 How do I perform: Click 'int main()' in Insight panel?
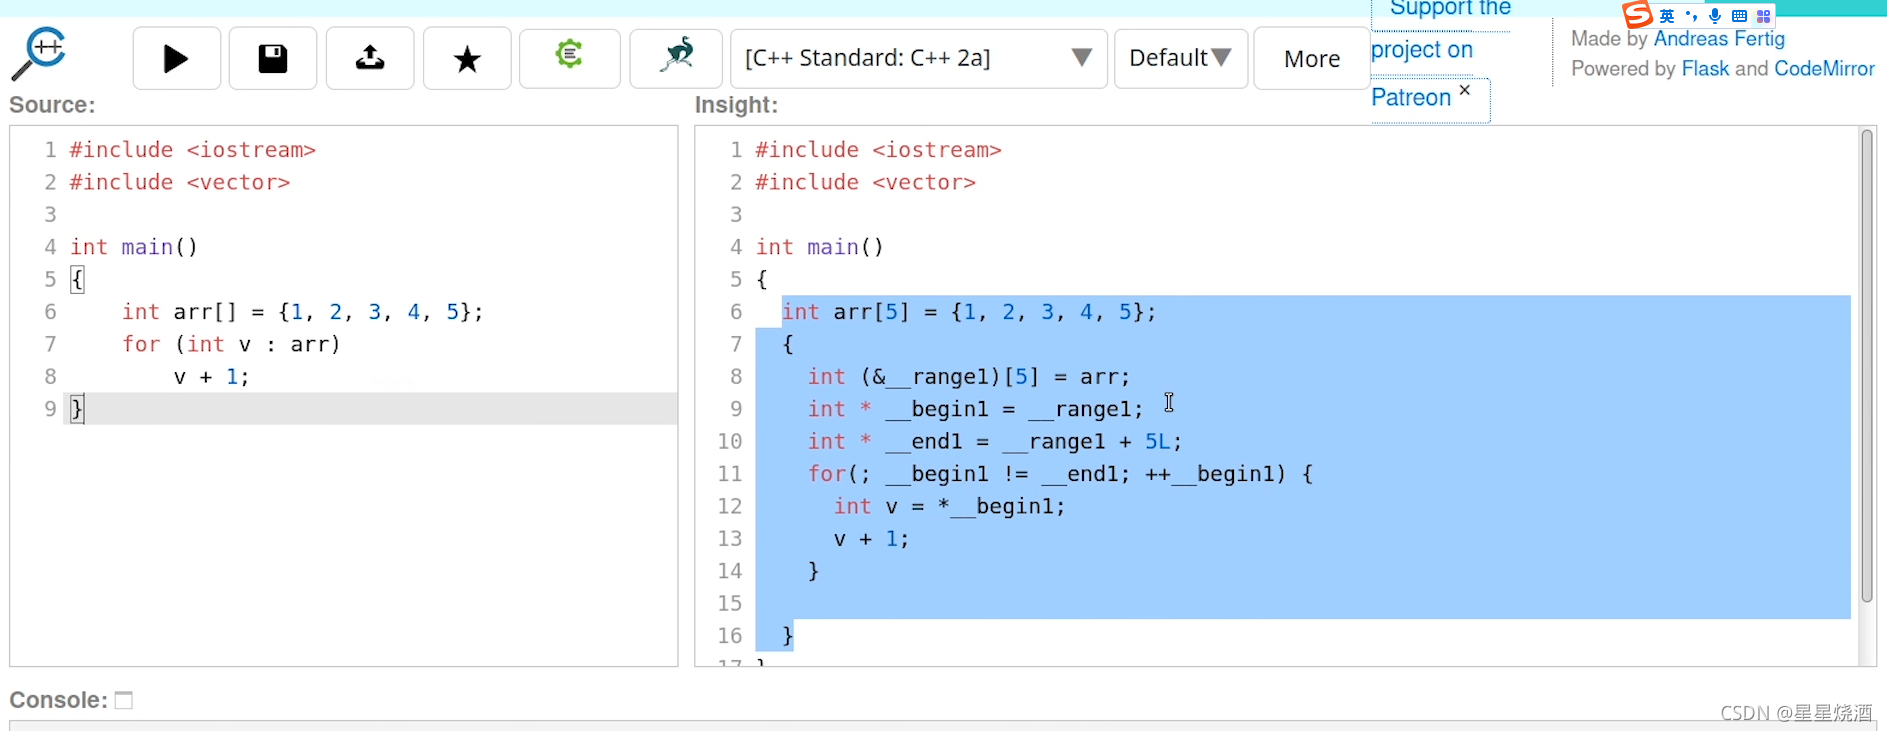click(820, 247)
